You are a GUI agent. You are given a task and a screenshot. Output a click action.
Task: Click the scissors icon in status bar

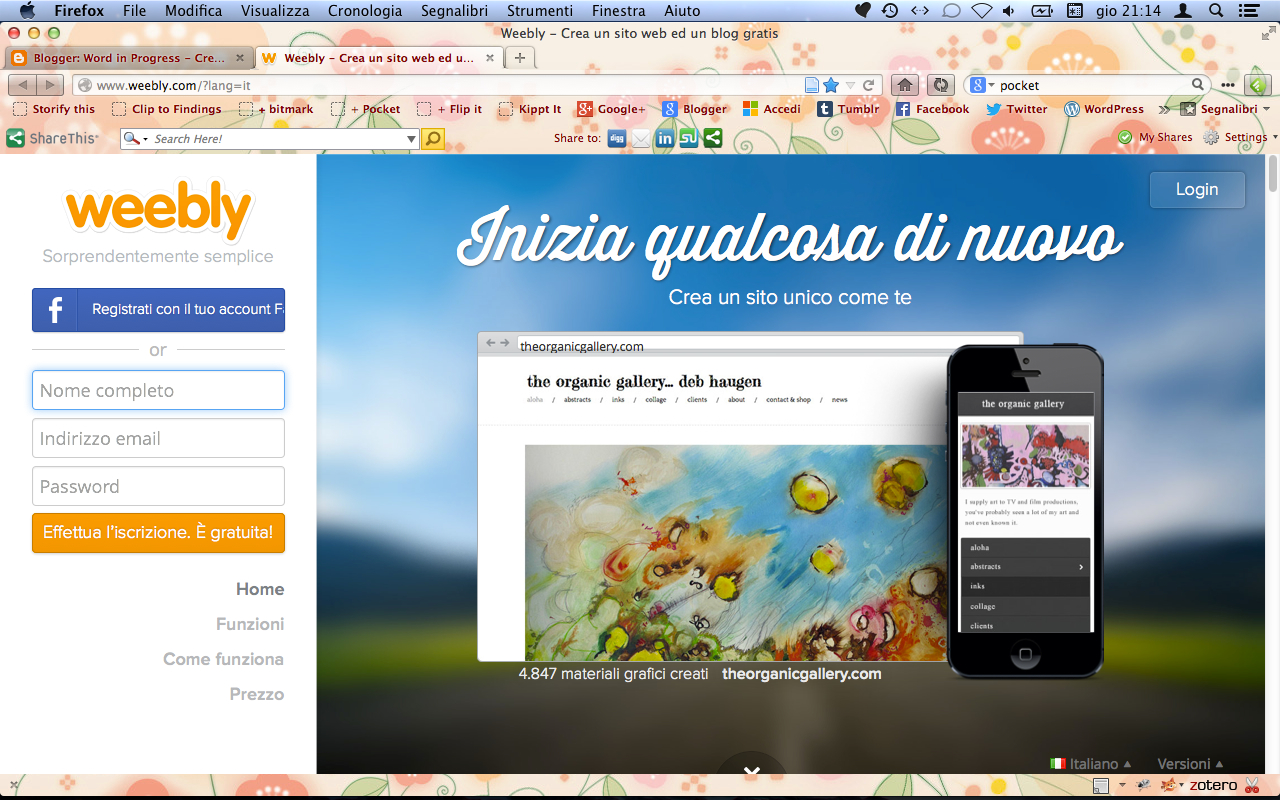pos(1253,785)
